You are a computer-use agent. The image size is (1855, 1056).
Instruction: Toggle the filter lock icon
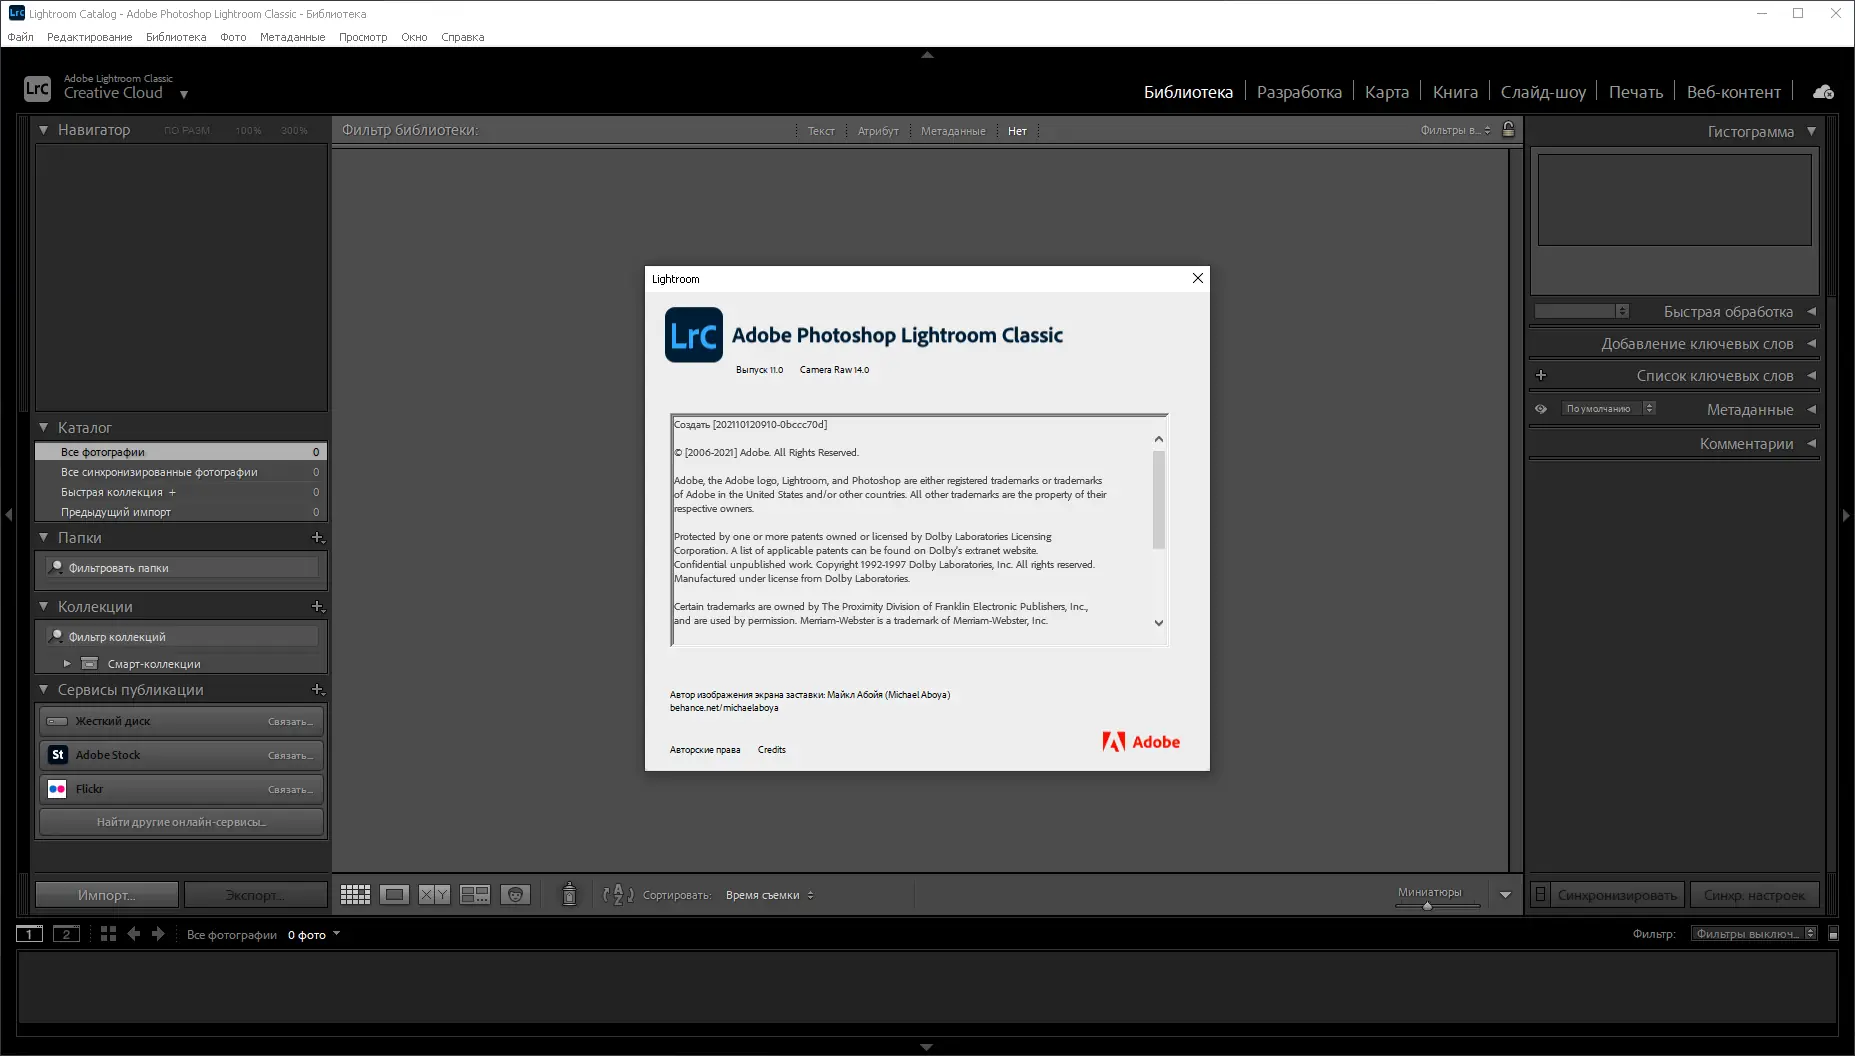1508,129
